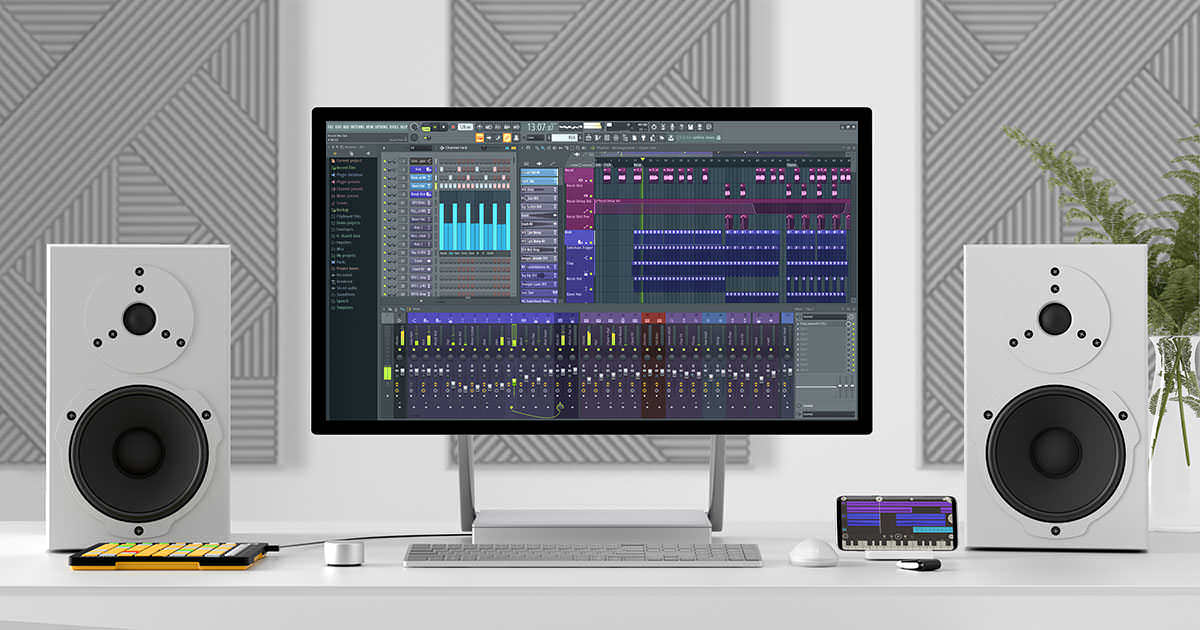Open the EDIT menu
Screen dimensions: 1200x630
point(337,127)
